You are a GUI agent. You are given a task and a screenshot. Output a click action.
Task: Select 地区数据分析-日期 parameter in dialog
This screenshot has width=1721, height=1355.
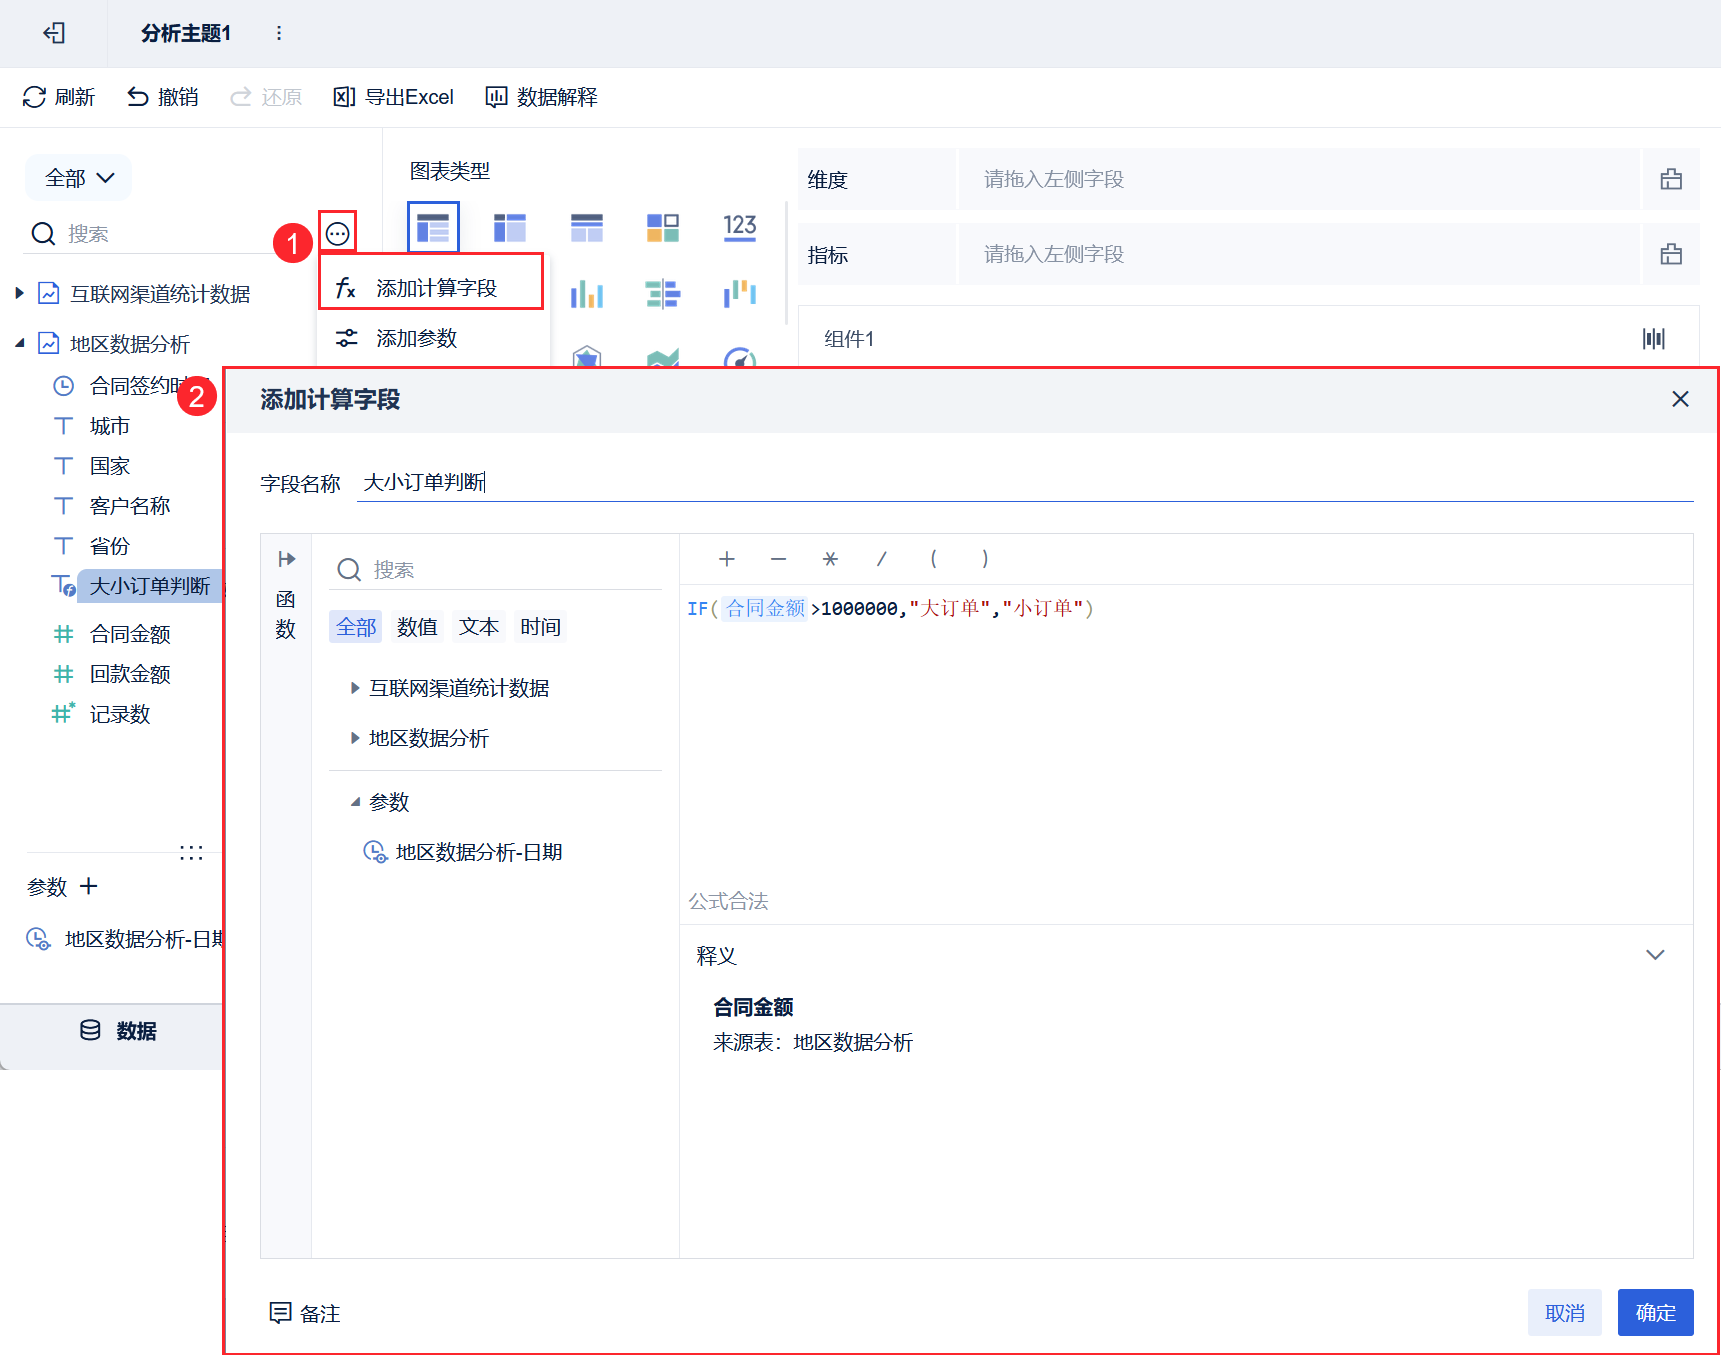point(463,852)
